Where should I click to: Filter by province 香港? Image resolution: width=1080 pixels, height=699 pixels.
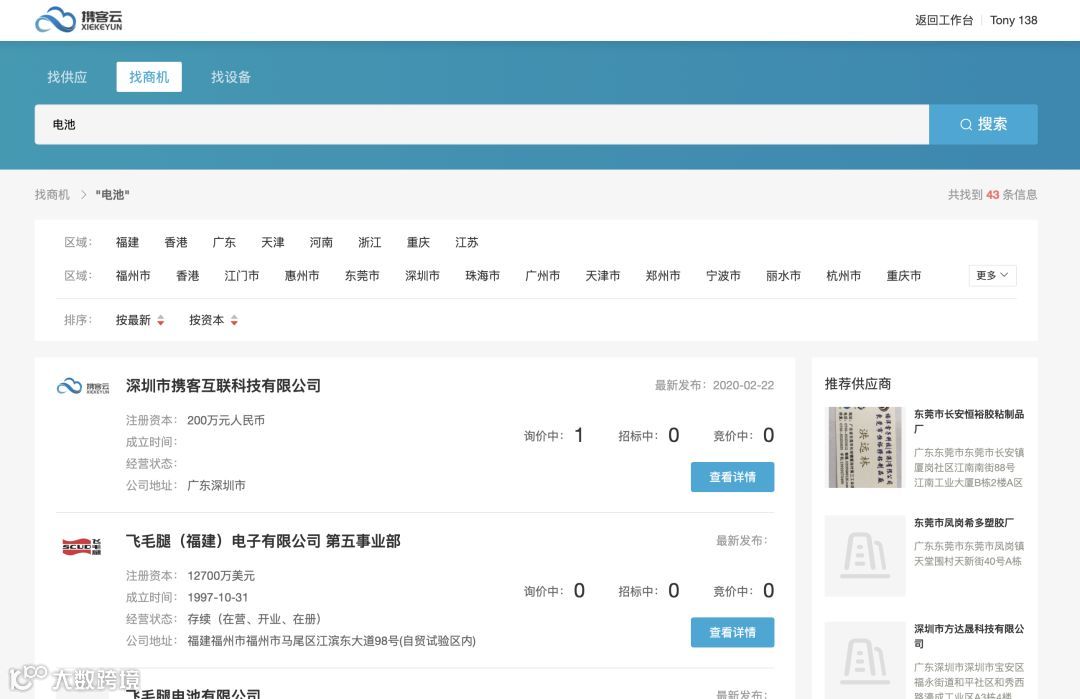tap(176, 242)
